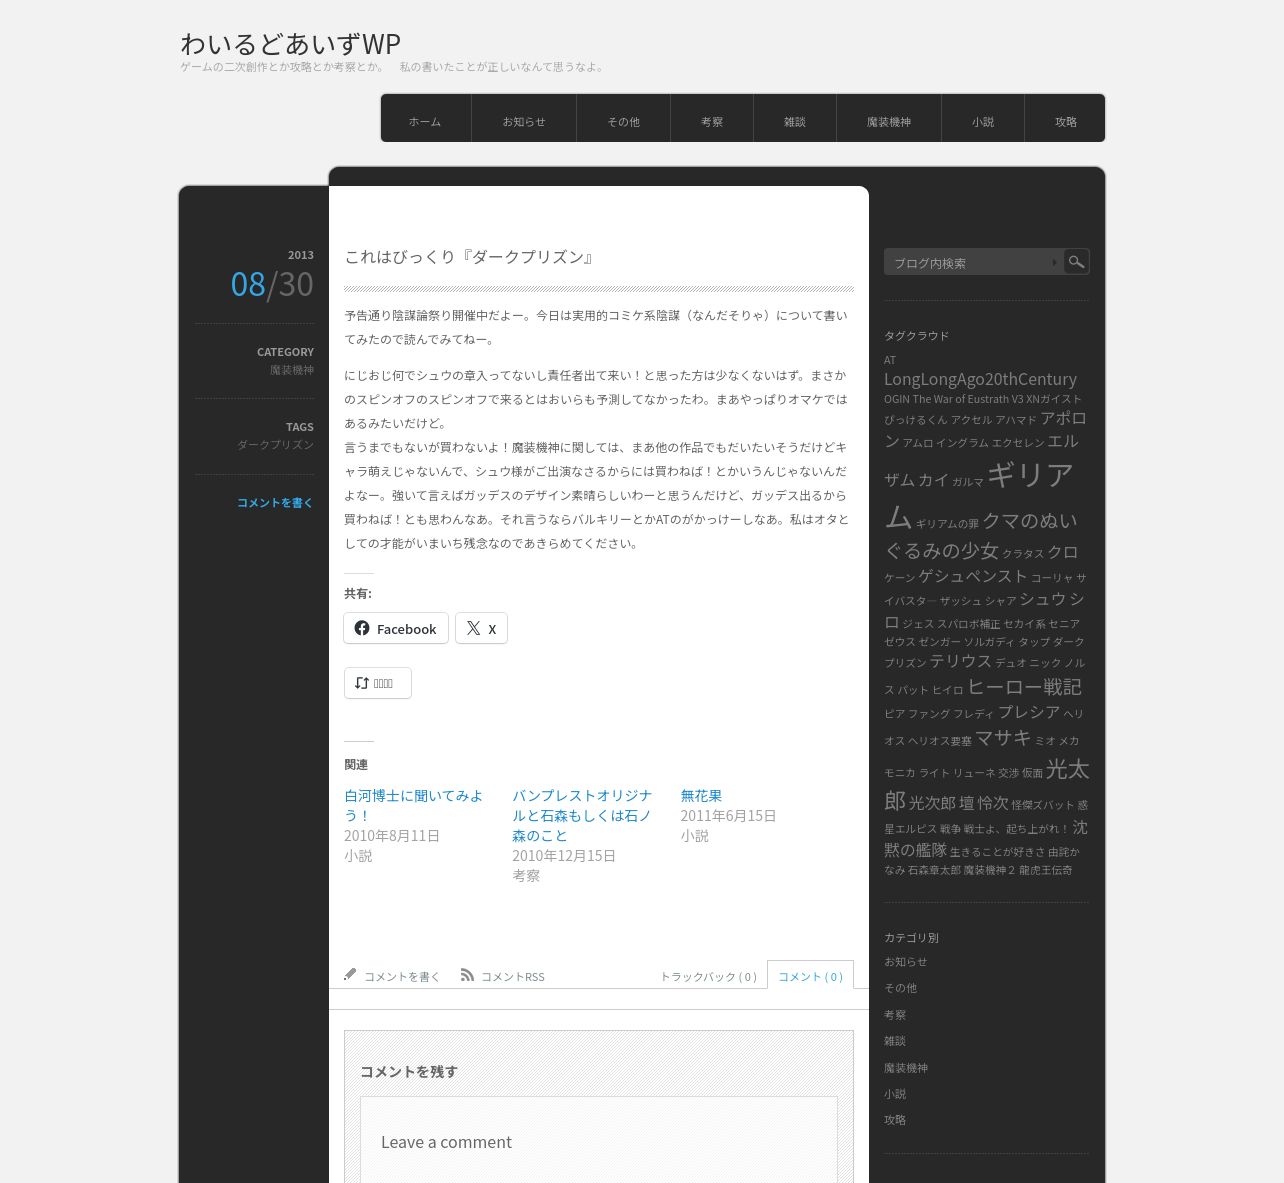Click the タグクラウド heading
The height and width of the screenshot is (1183, 1284).
tap(916, 336)
